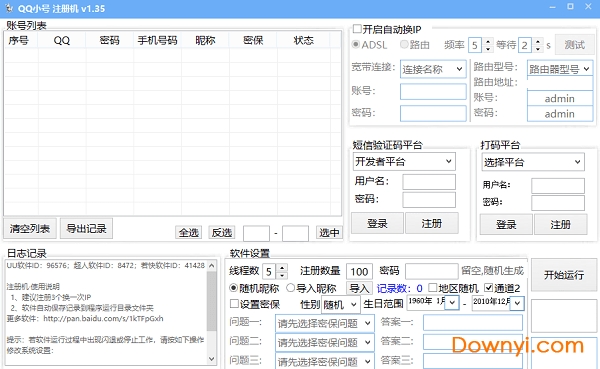The image size is (600, 369).
Task: Click the 手机号码 column header
Action: (157, 40)
